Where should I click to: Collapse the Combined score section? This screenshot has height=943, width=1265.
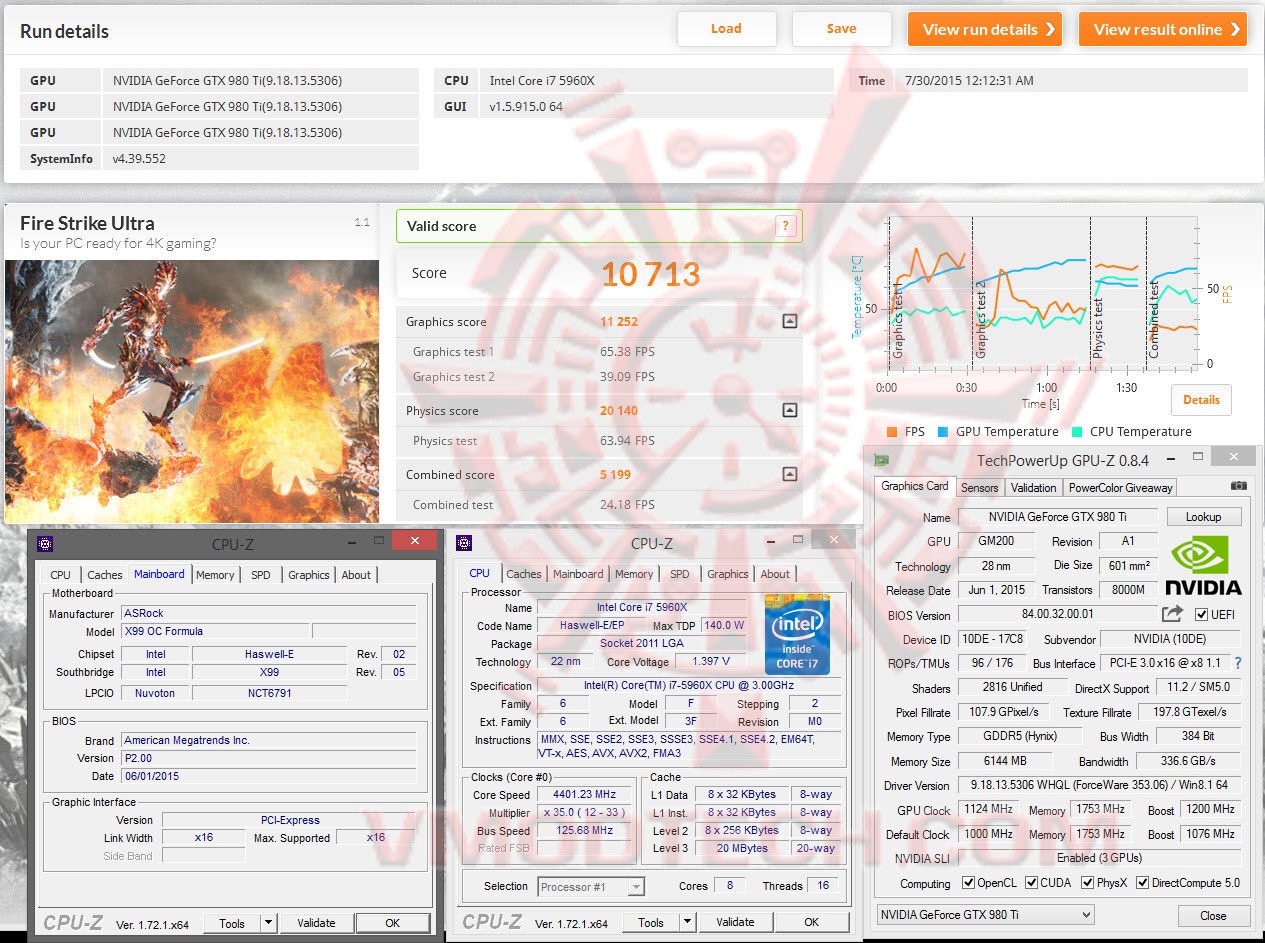coord(789,474)
